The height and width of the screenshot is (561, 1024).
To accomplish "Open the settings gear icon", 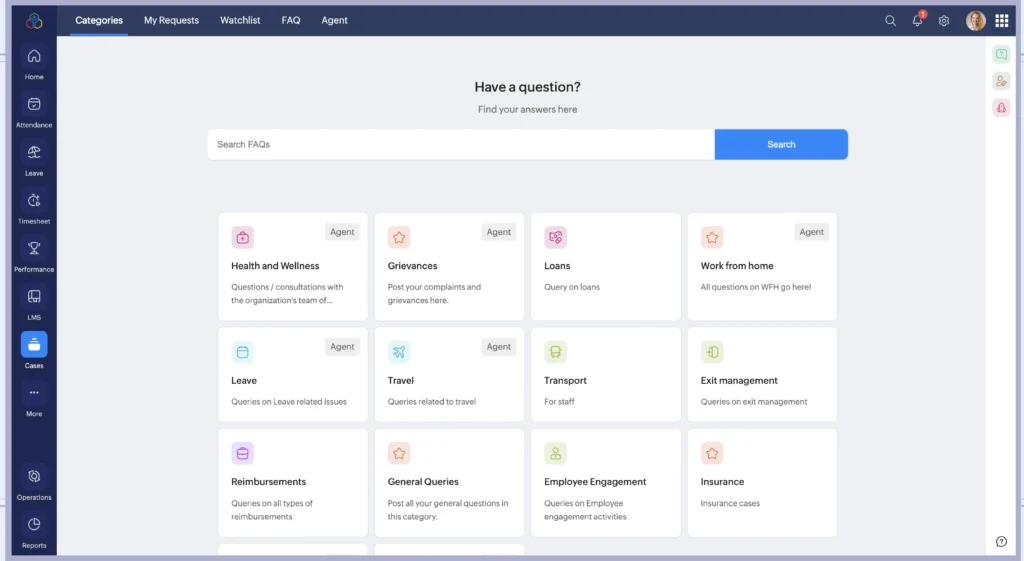I will pos(944,21).
